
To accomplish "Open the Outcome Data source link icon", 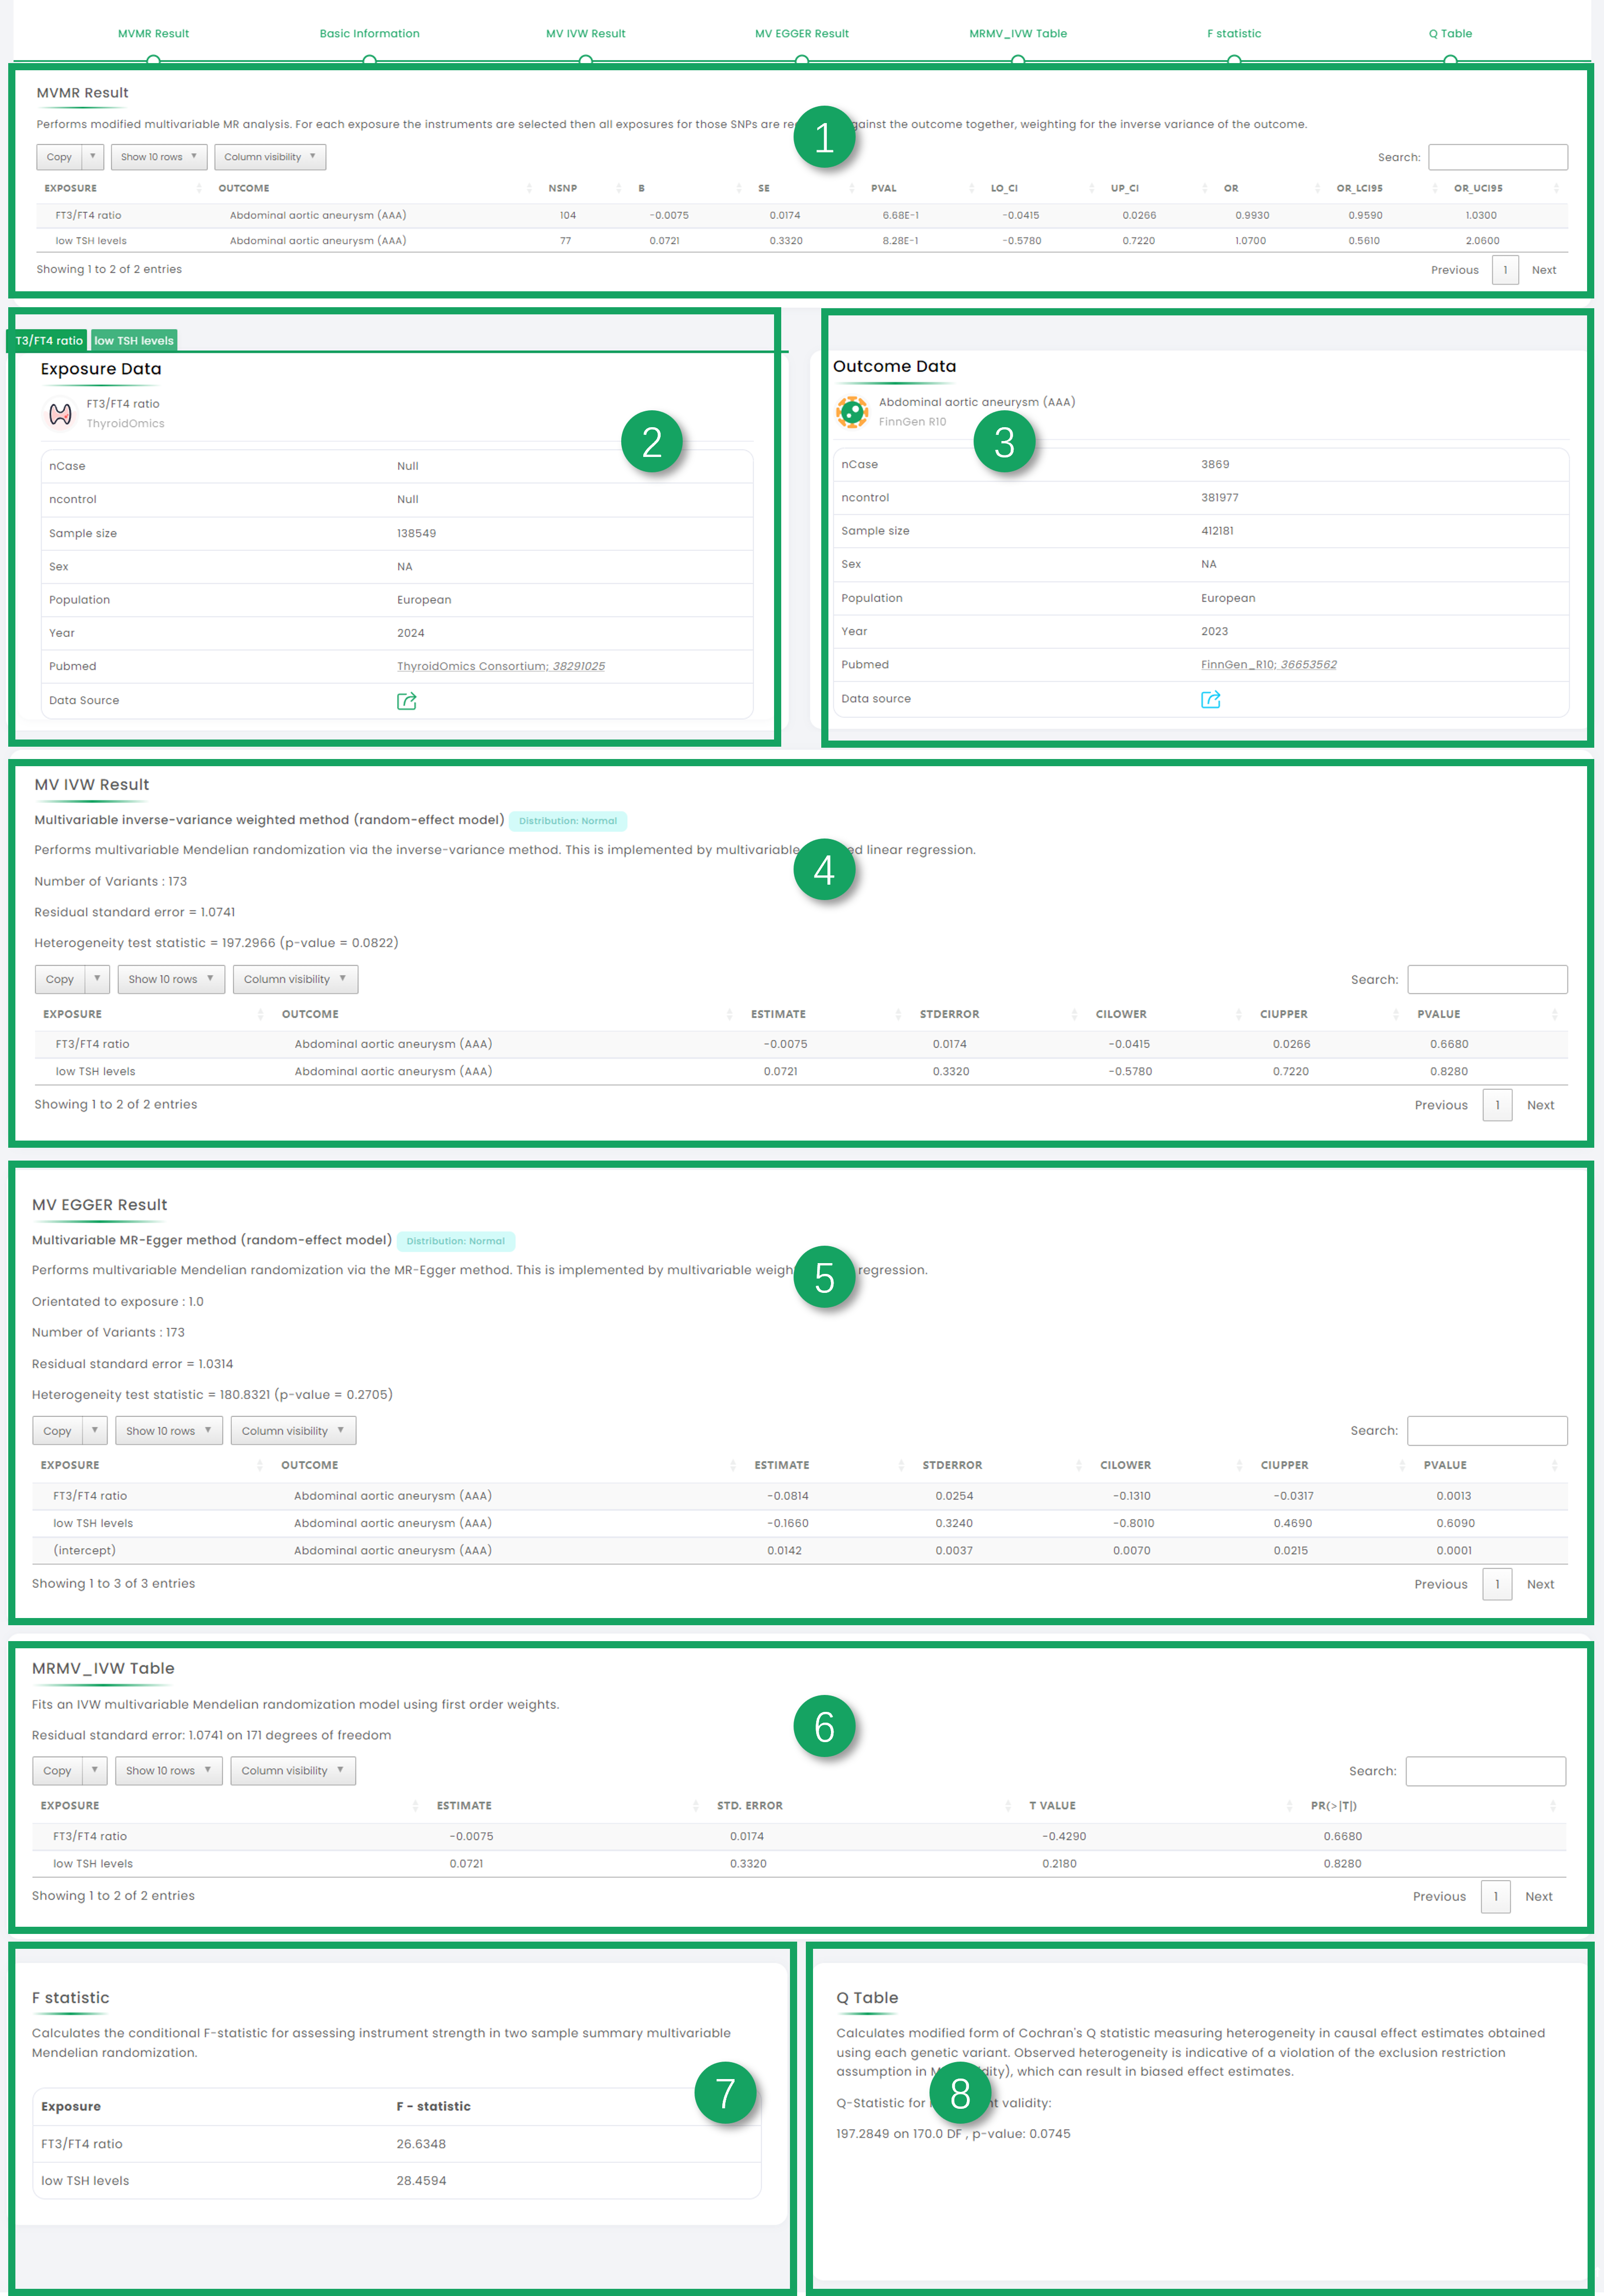I will pyautogui.click(x=1210, y=699).
